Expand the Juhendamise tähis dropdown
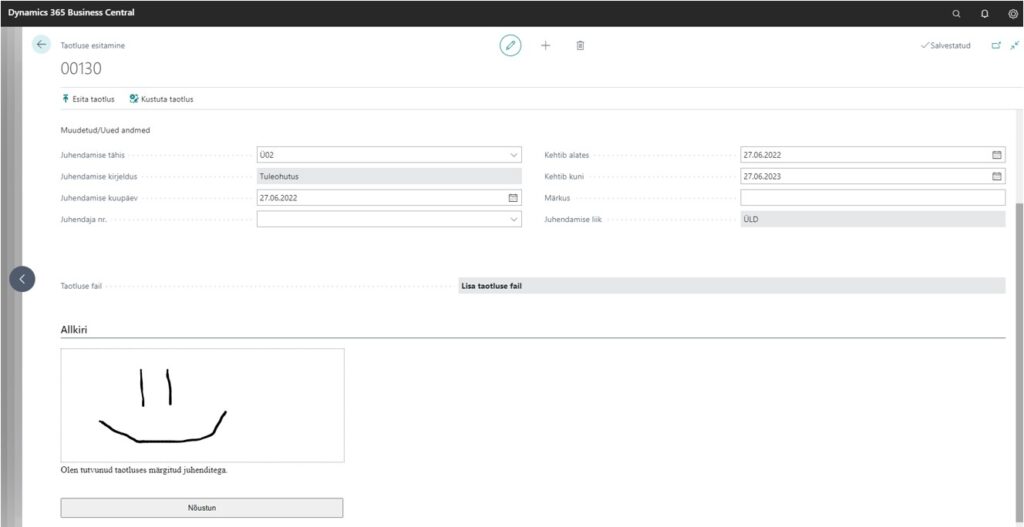Screen dimensions: 1024x527 click(513, 155)
